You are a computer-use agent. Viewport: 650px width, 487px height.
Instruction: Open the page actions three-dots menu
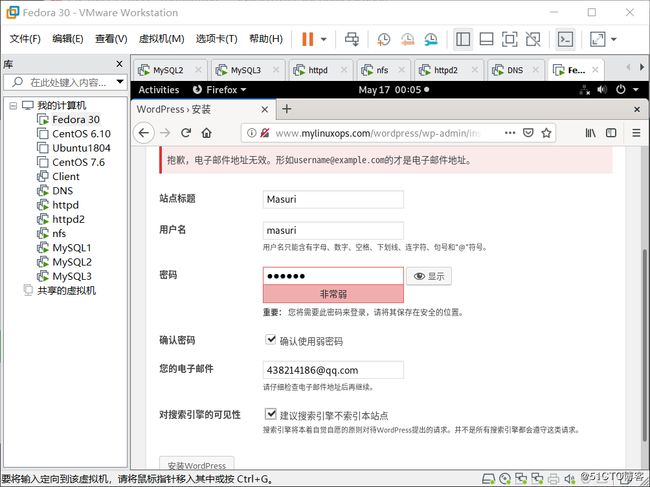[x=510, y=133]
